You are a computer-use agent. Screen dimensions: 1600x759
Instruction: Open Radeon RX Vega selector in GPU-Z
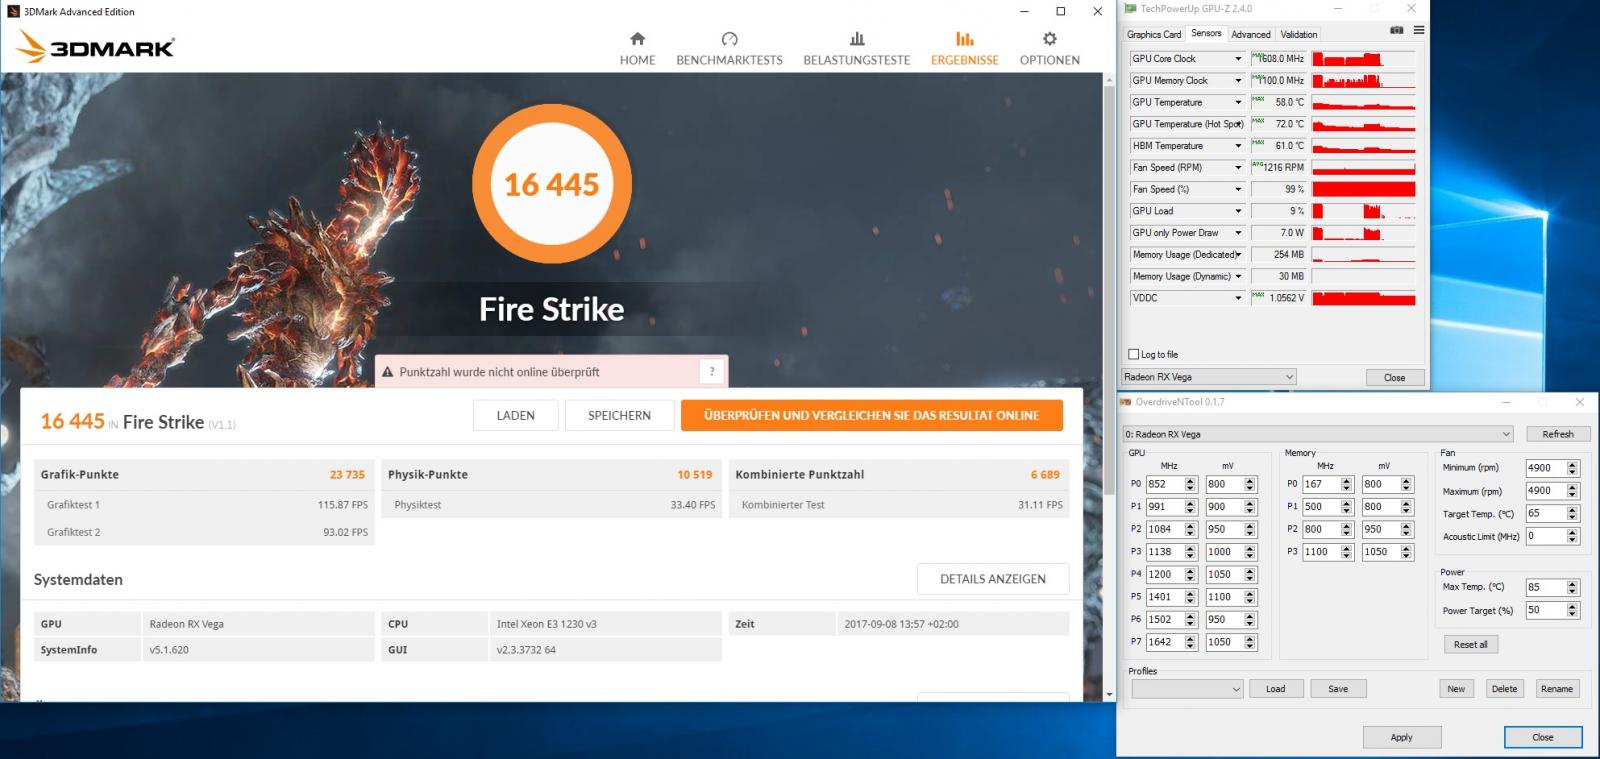(x=1208, y=377)
